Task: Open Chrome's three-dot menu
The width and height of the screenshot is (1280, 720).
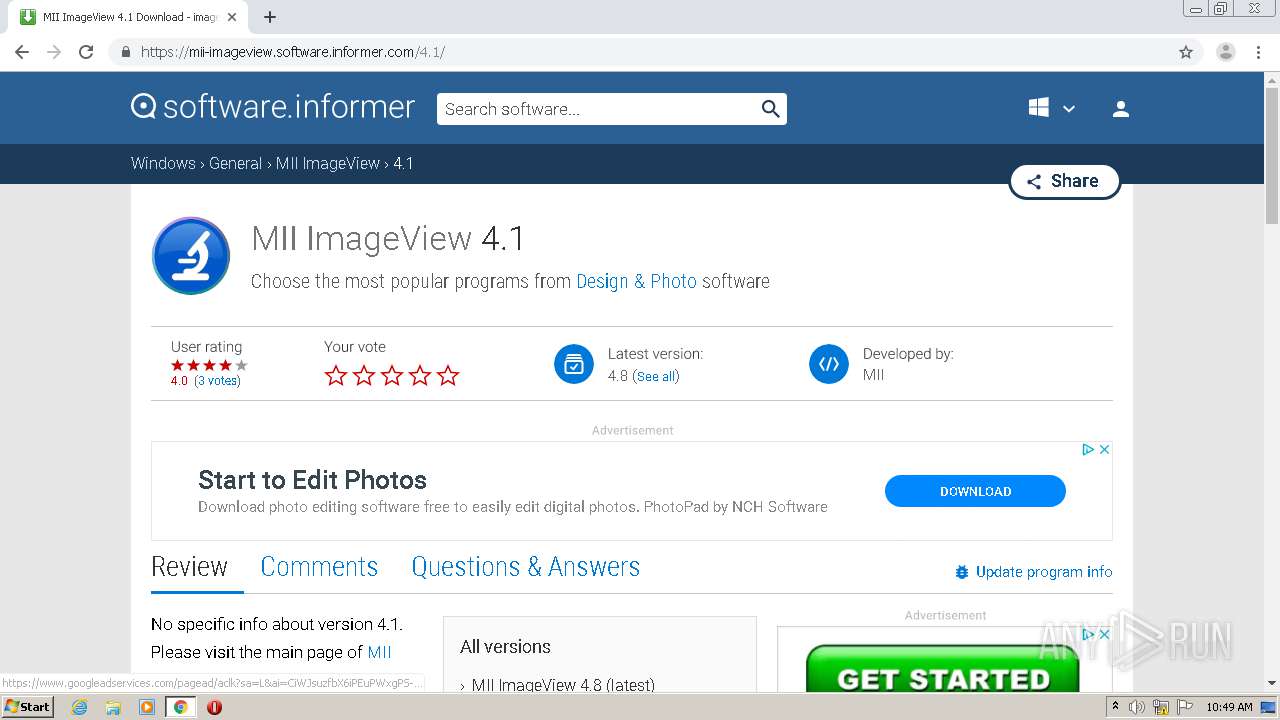Action: pos(1258,52)
